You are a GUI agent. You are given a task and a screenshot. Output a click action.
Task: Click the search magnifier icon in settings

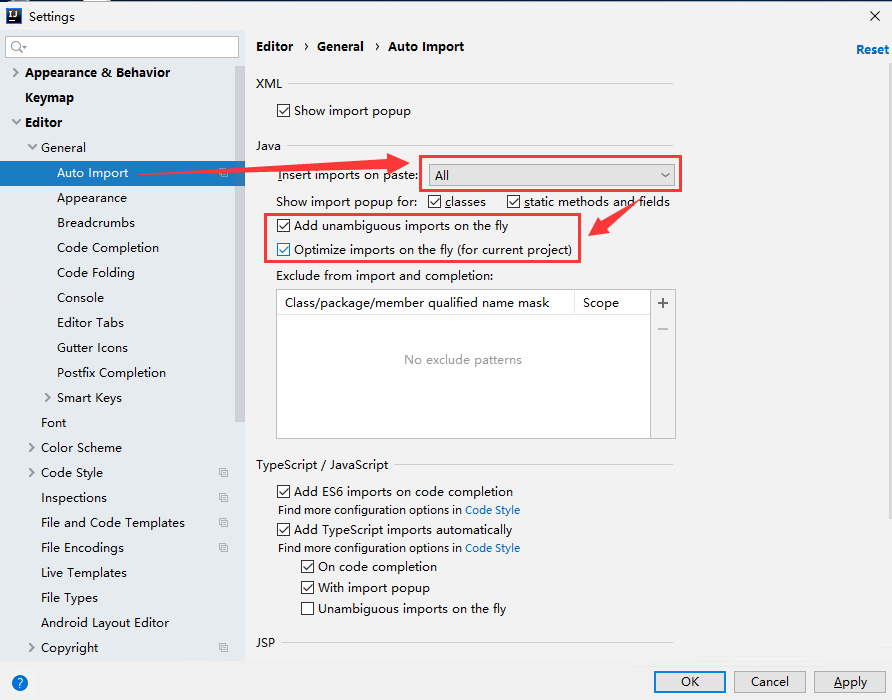18,47
